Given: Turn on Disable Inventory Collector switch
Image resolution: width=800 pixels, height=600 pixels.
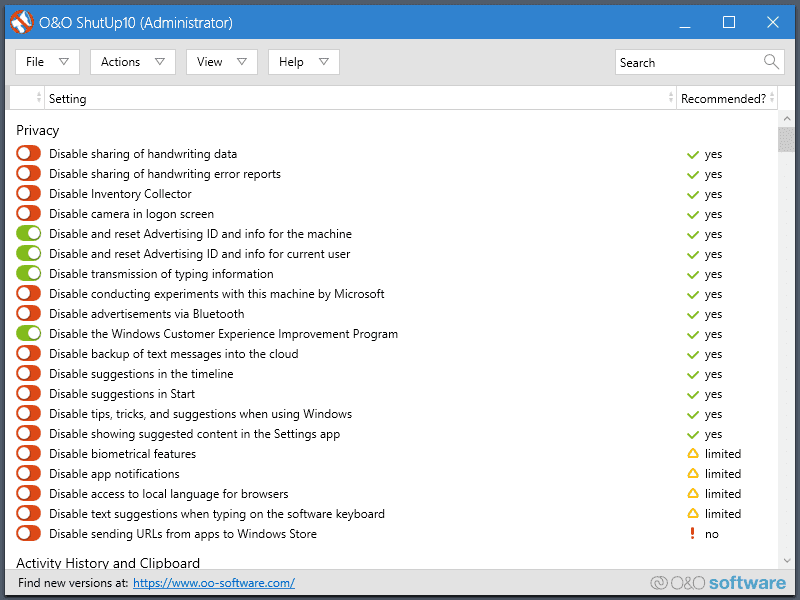Looking at the screenshot, I should click(x=28, y=193).
